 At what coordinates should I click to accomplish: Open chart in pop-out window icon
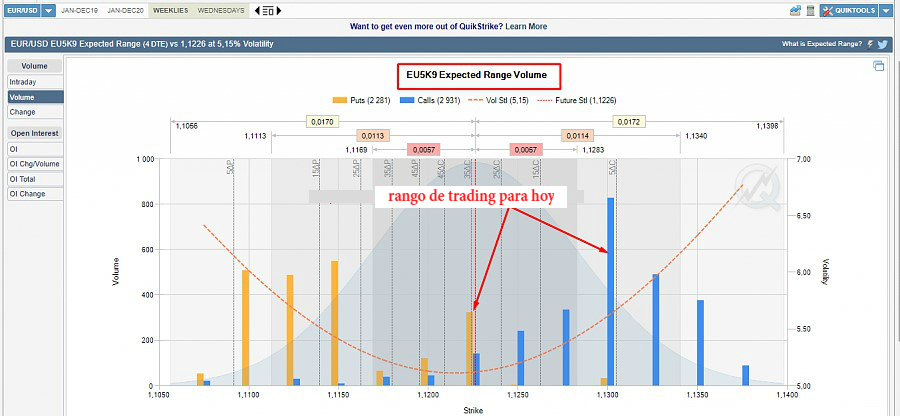click(878, 66)
